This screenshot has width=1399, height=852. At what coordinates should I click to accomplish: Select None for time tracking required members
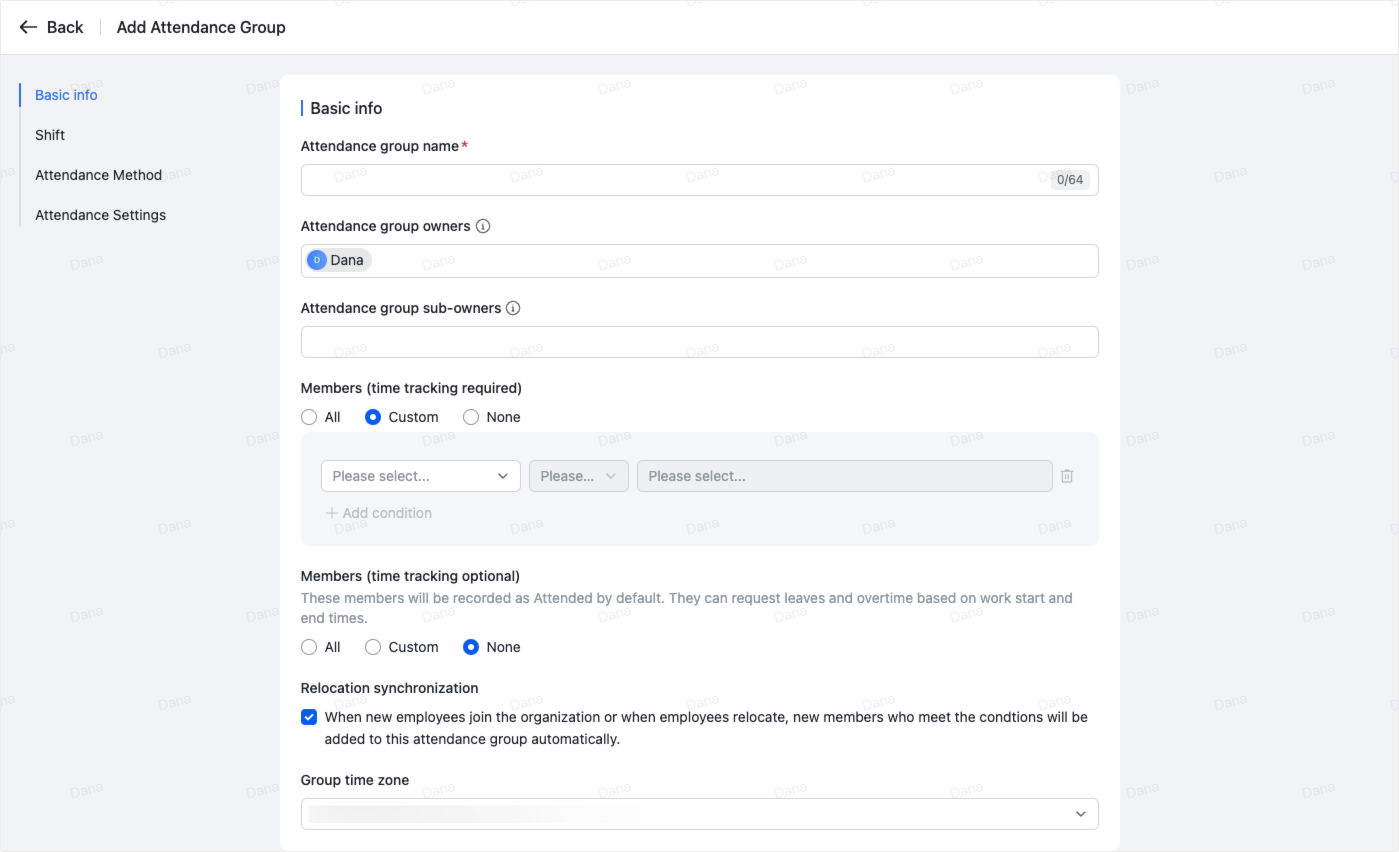470,417
